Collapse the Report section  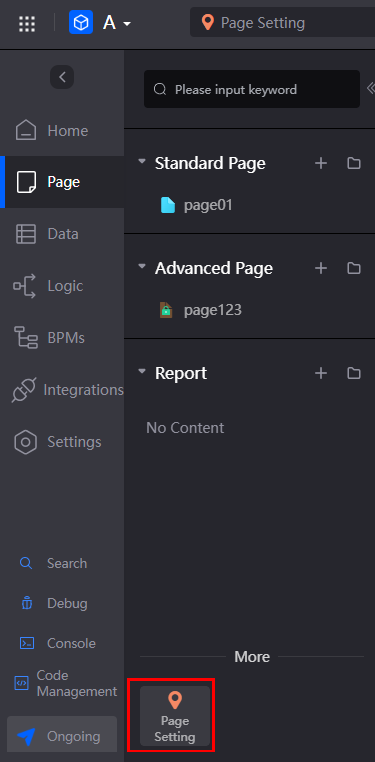pos(142,371)
